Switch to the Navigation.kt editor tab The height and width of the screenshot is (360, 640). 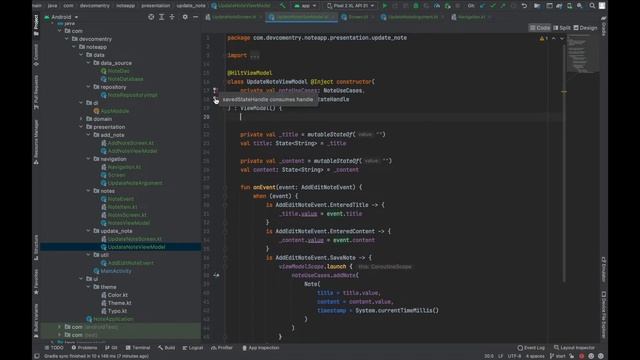click(x=471, y=17)
